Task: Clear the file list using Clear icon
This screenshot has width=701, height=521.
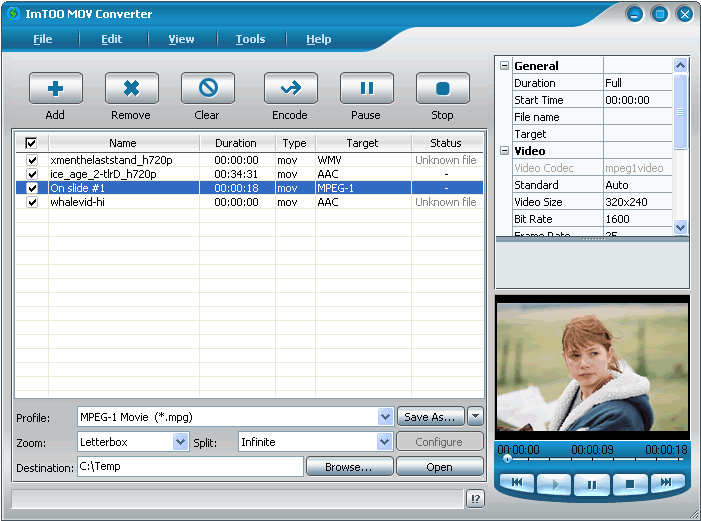Action: click(x=207, y=89)
